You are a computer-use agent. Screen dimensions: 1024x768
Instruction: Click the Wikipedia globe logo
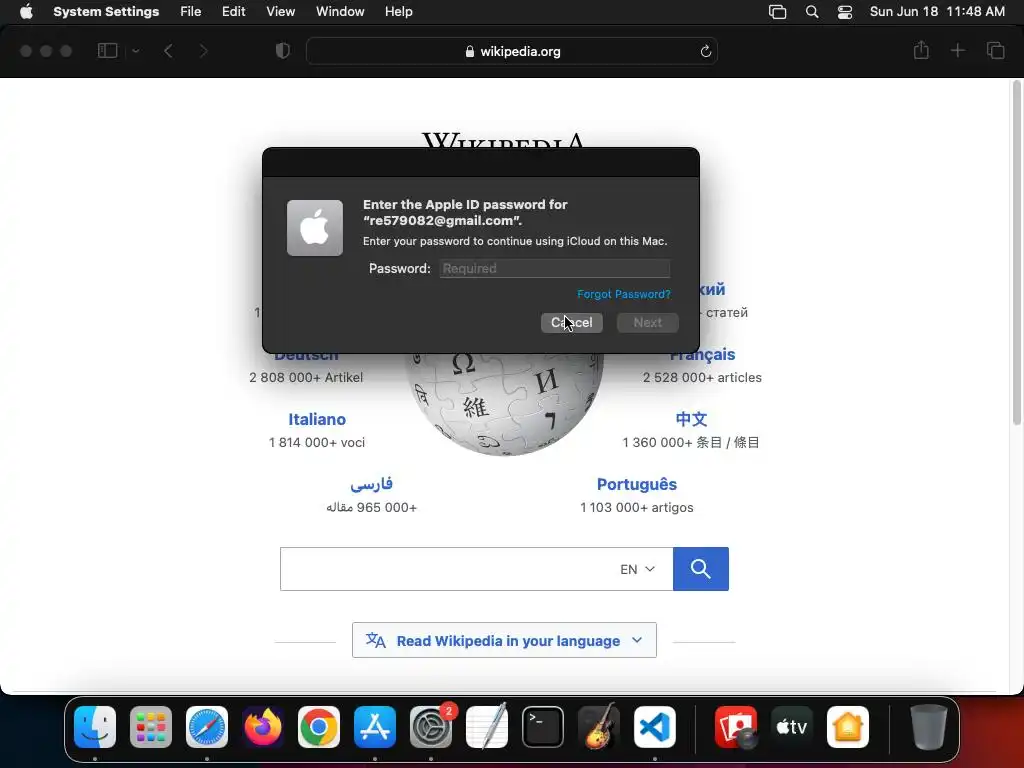504,404
